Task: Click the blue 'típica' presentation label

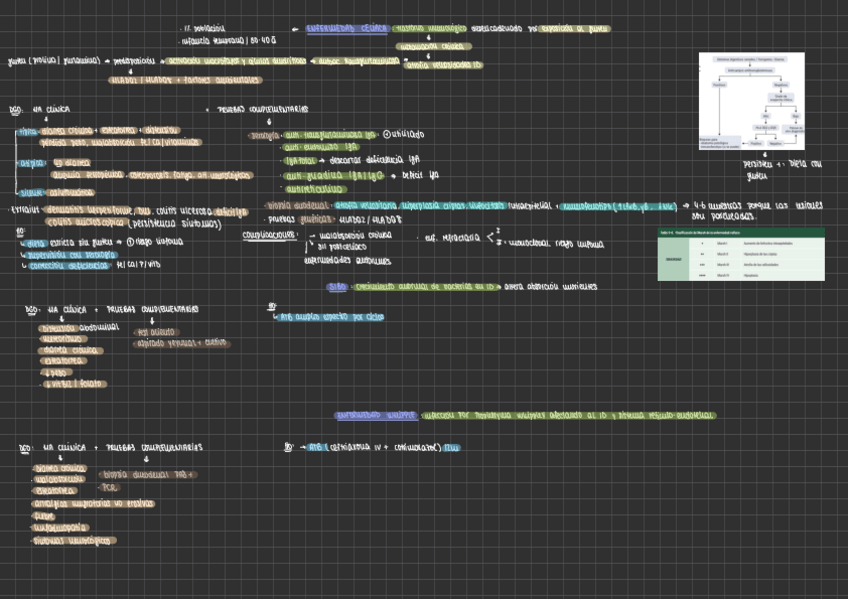Action: 27,131
